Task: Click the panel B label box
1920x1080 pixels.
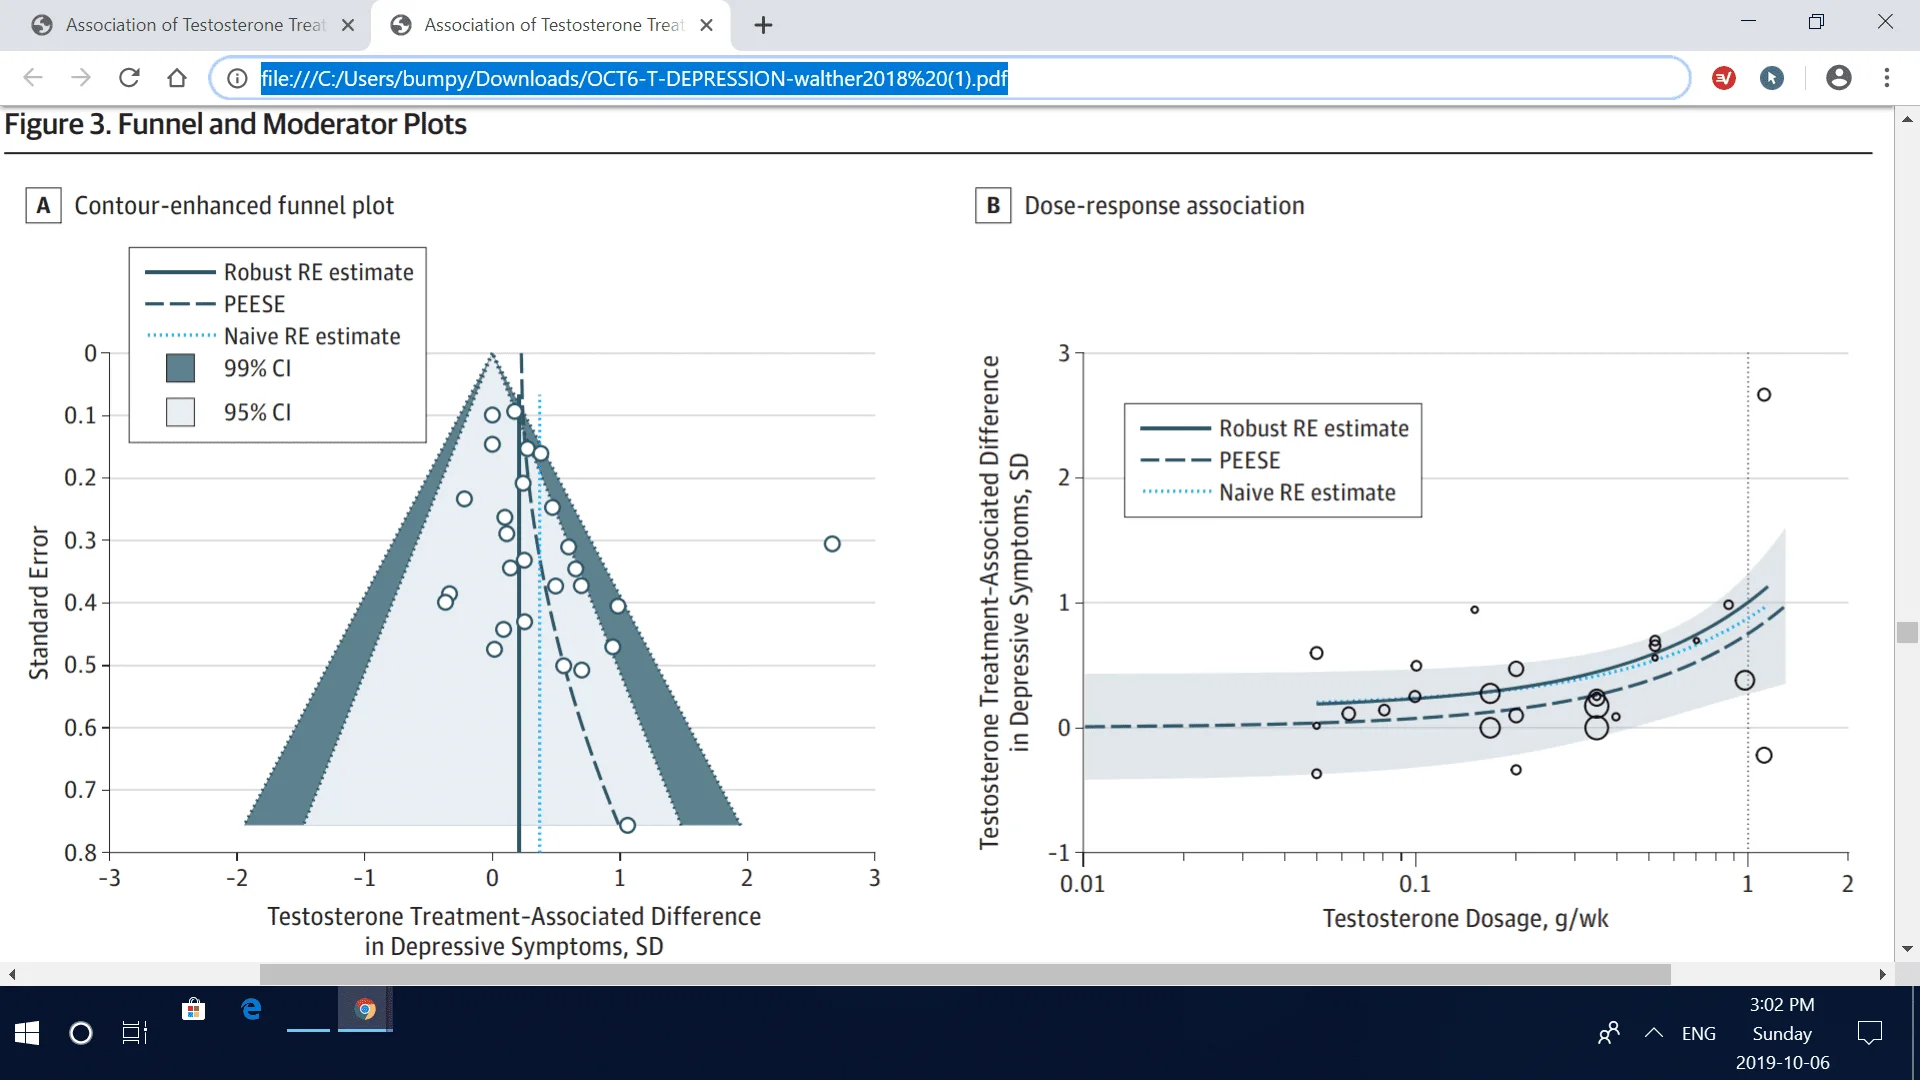Action: tap(993, 205)
